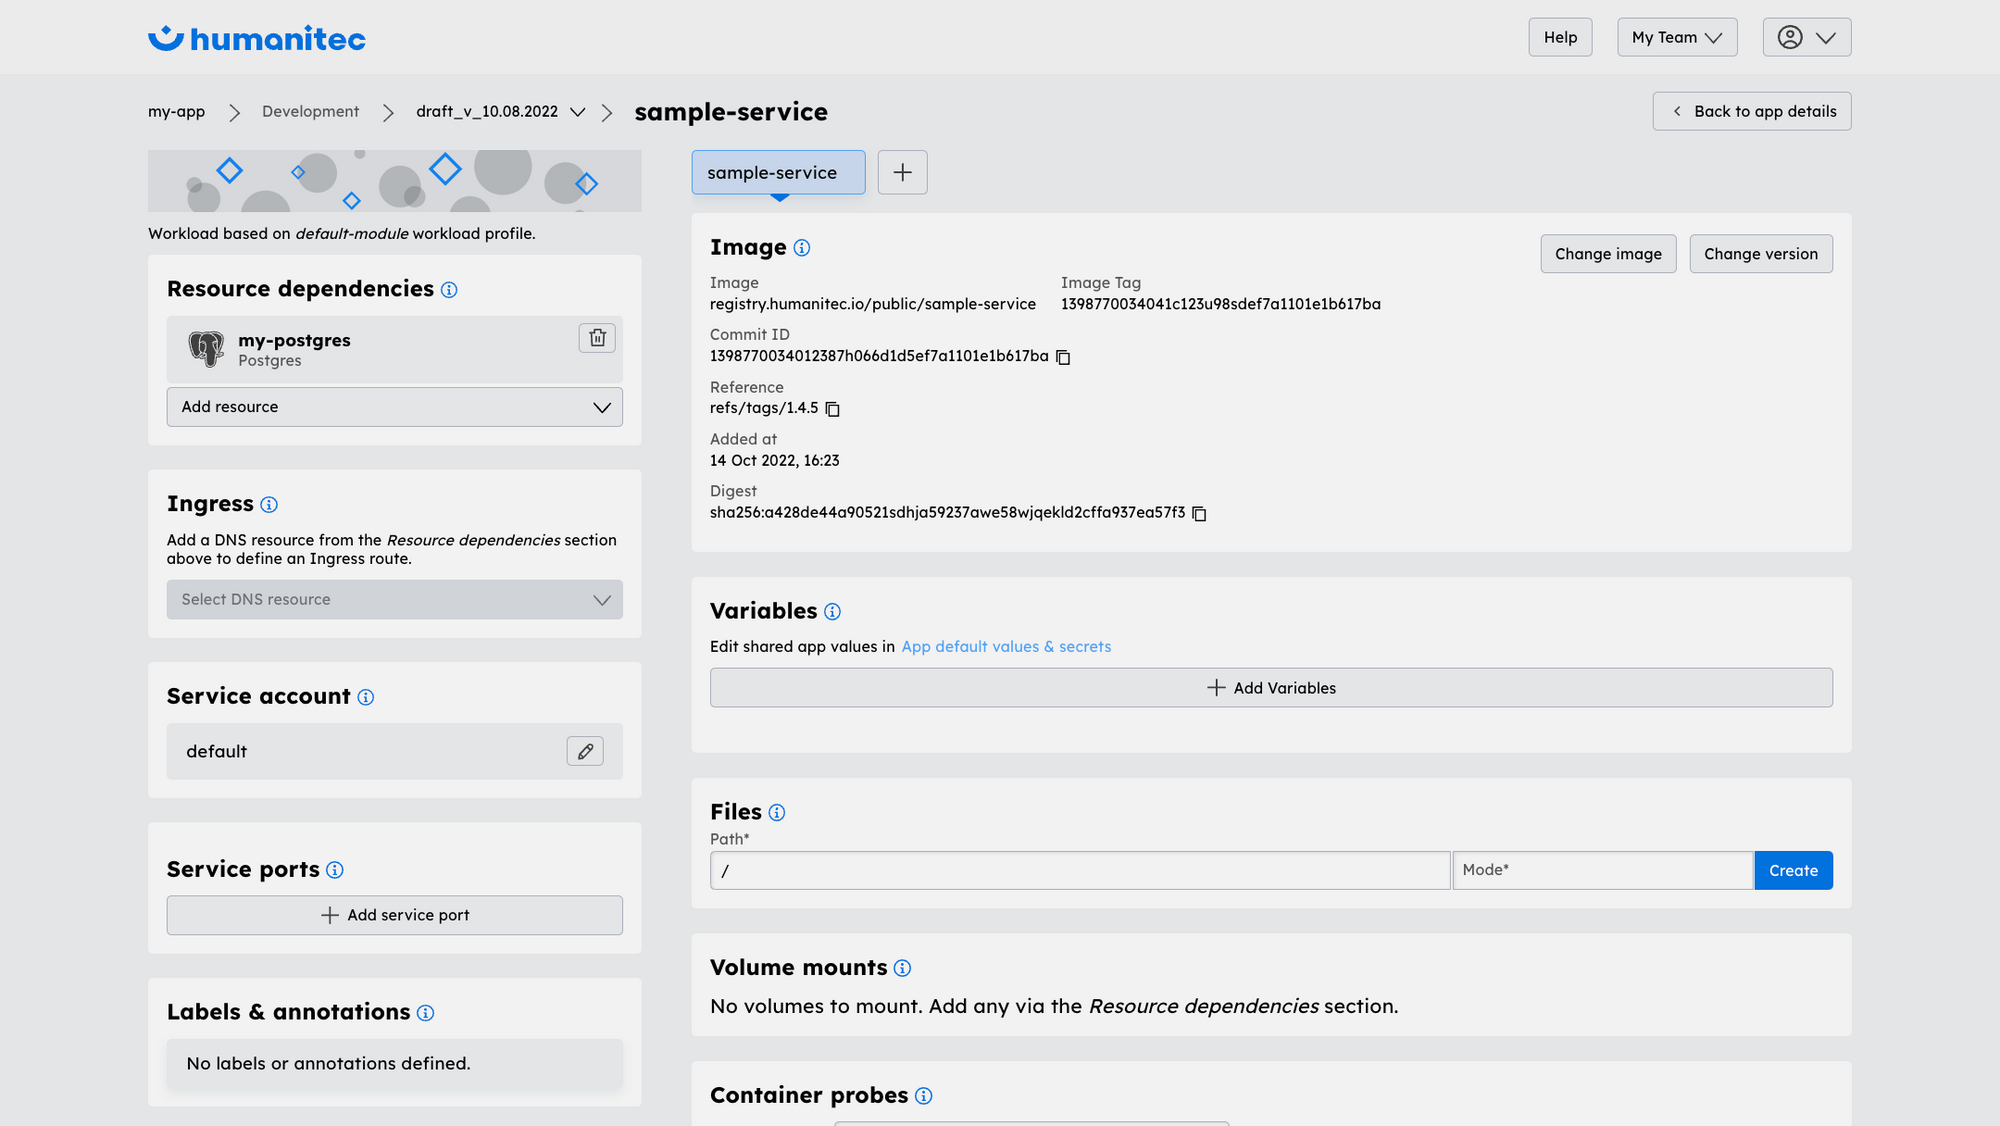
Task: Open the My Team menu
Action: (x=1677, y=37)
